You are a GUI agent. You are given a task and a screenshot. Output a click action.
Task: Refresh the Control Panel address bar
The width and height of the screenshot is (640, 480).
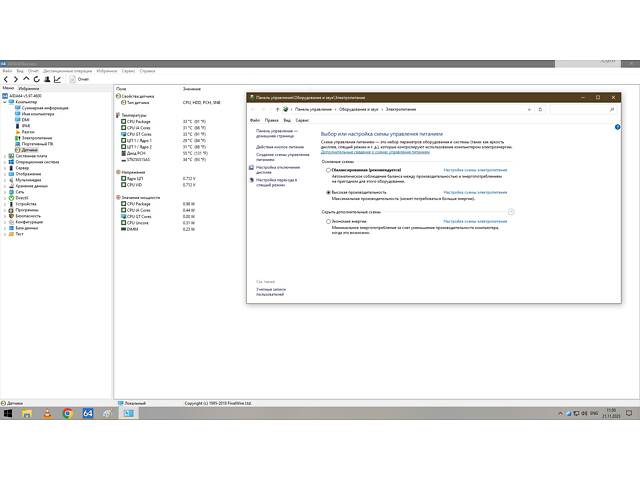[540, 109]
